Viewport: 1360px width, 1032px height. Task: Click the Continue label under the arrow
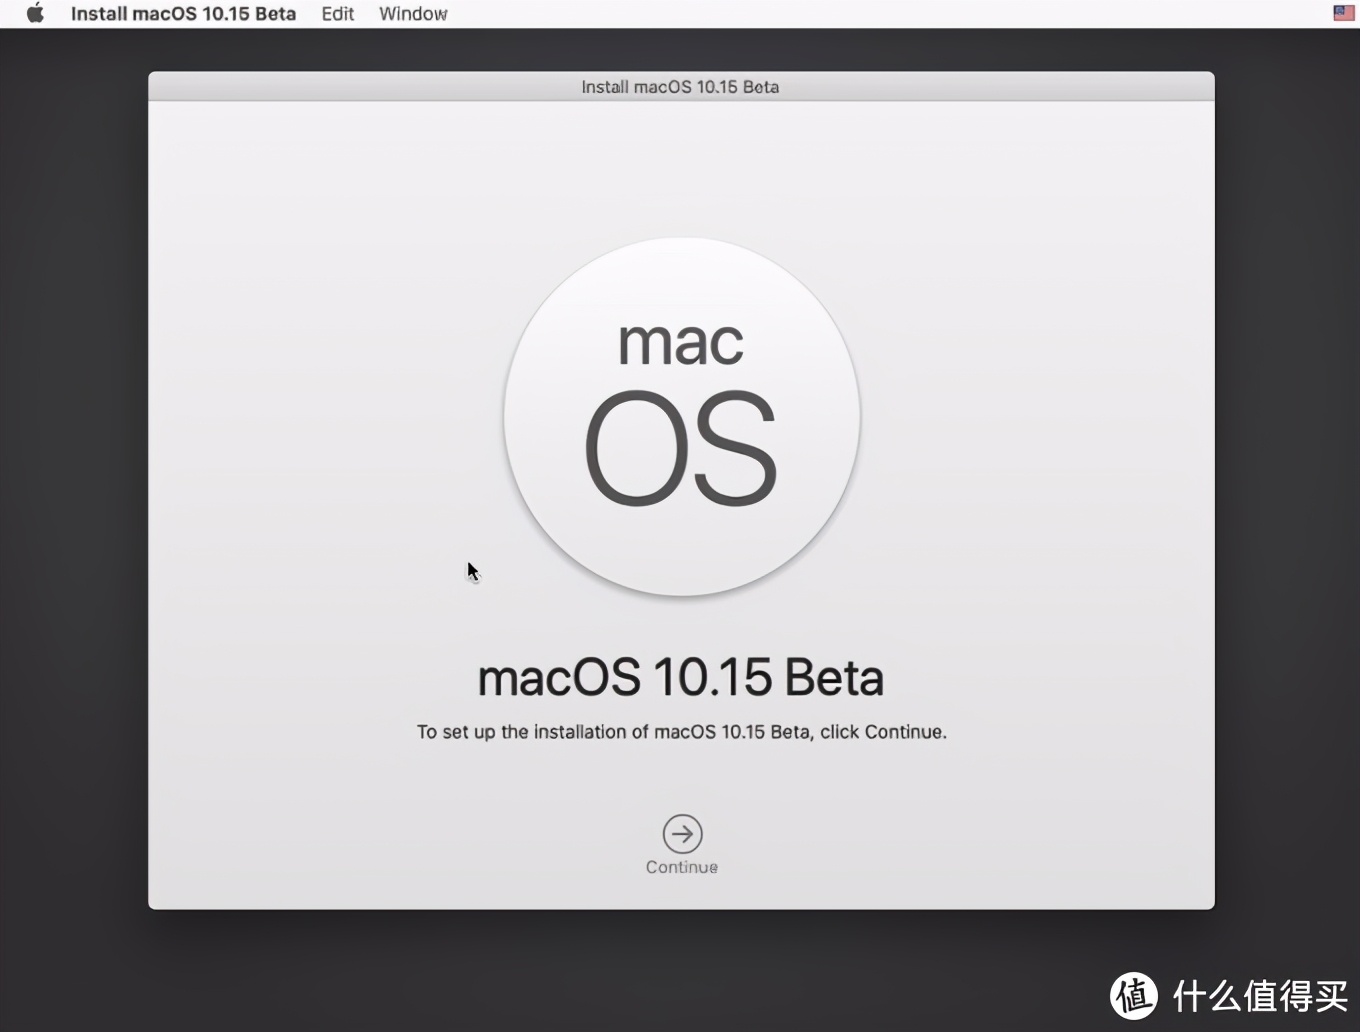[x=682, y=867]
